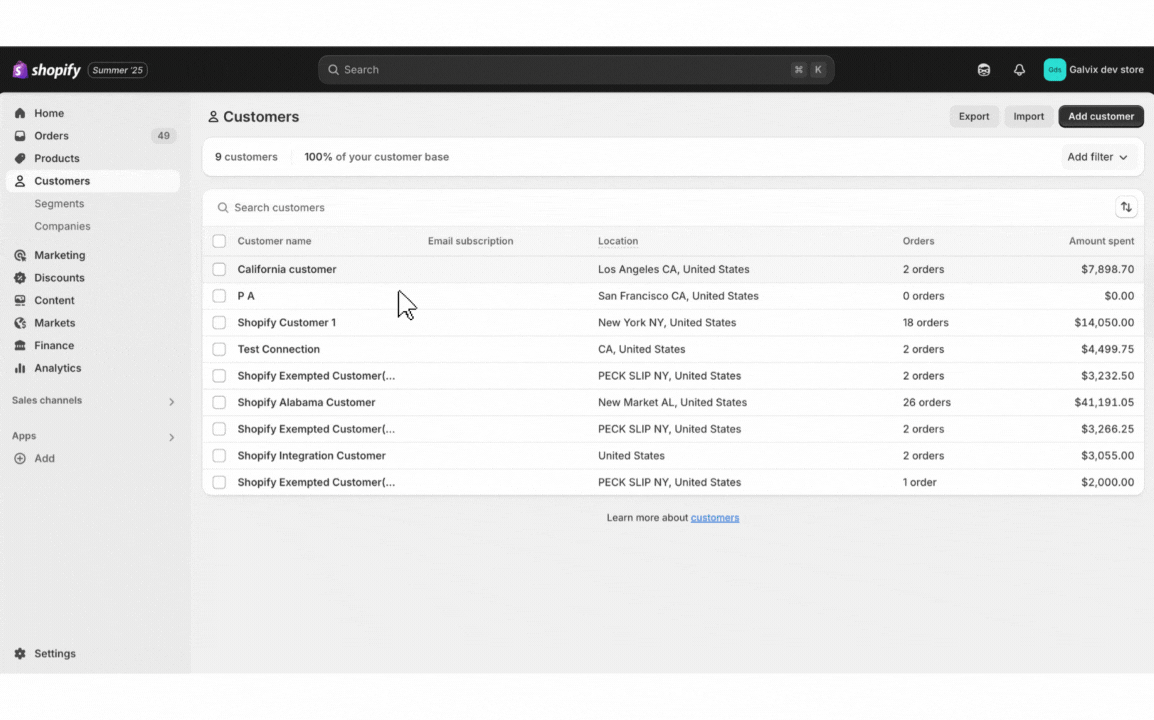Click the Discounts badge icon
1154x720 pixels.
(x=20, y=278)
